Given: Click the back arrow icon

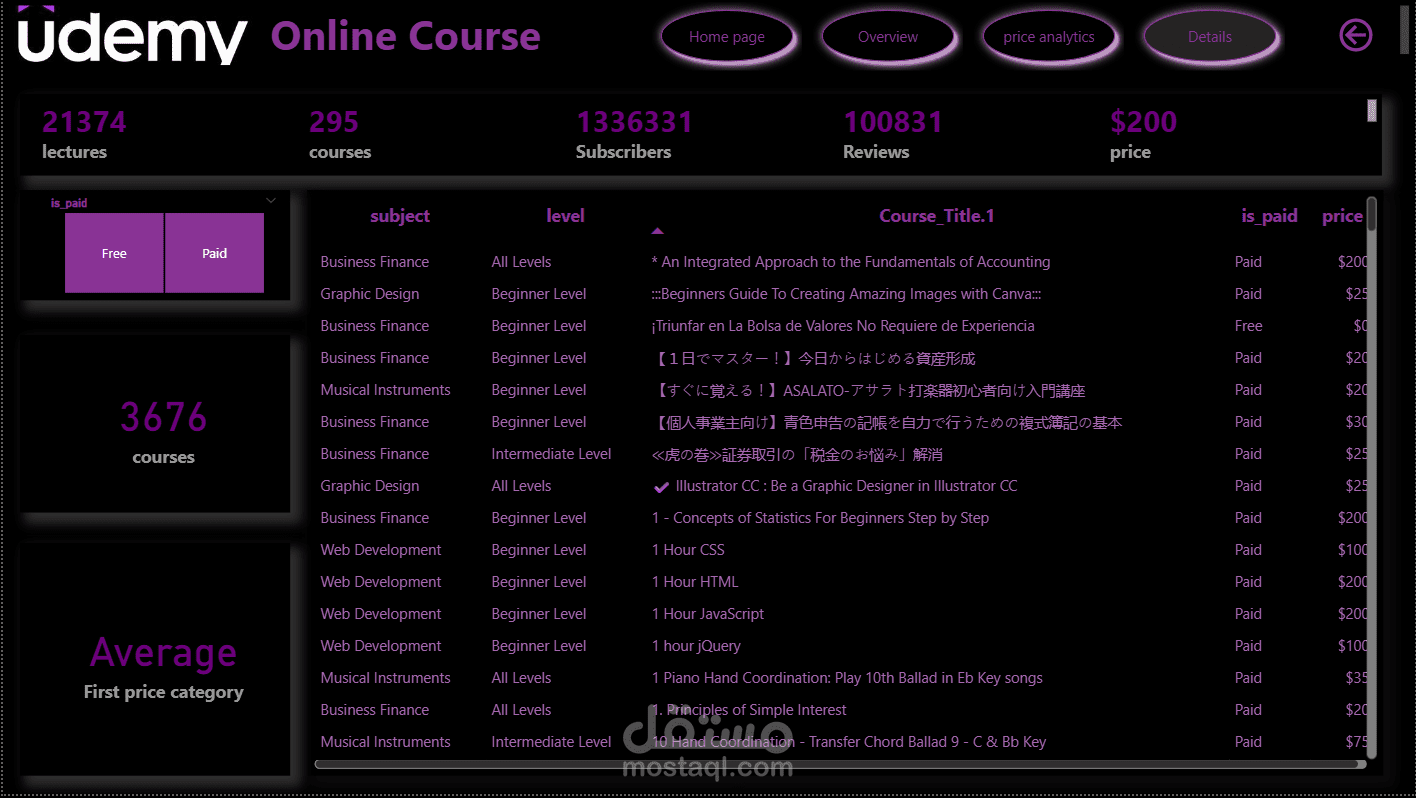Looking at the screenshot, I should pyautogui.click(x=1355, y=36).
